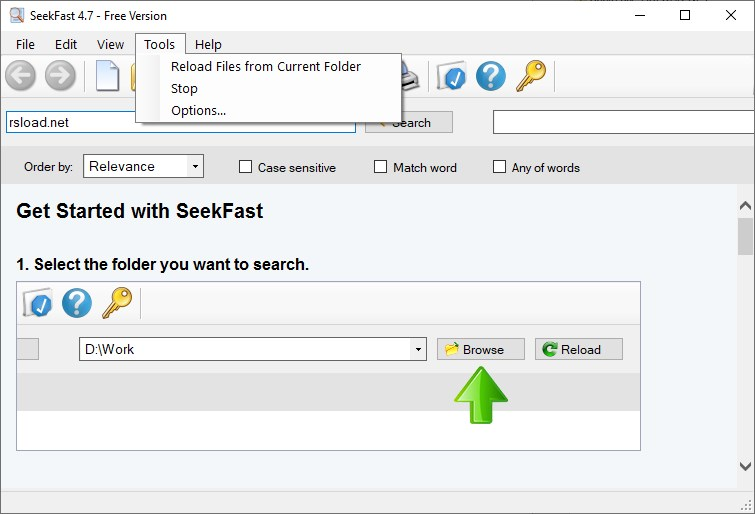Click the gold key license icon in top toolbar
This screenshot has width=755, height=514.
click(x=531, y=76)
